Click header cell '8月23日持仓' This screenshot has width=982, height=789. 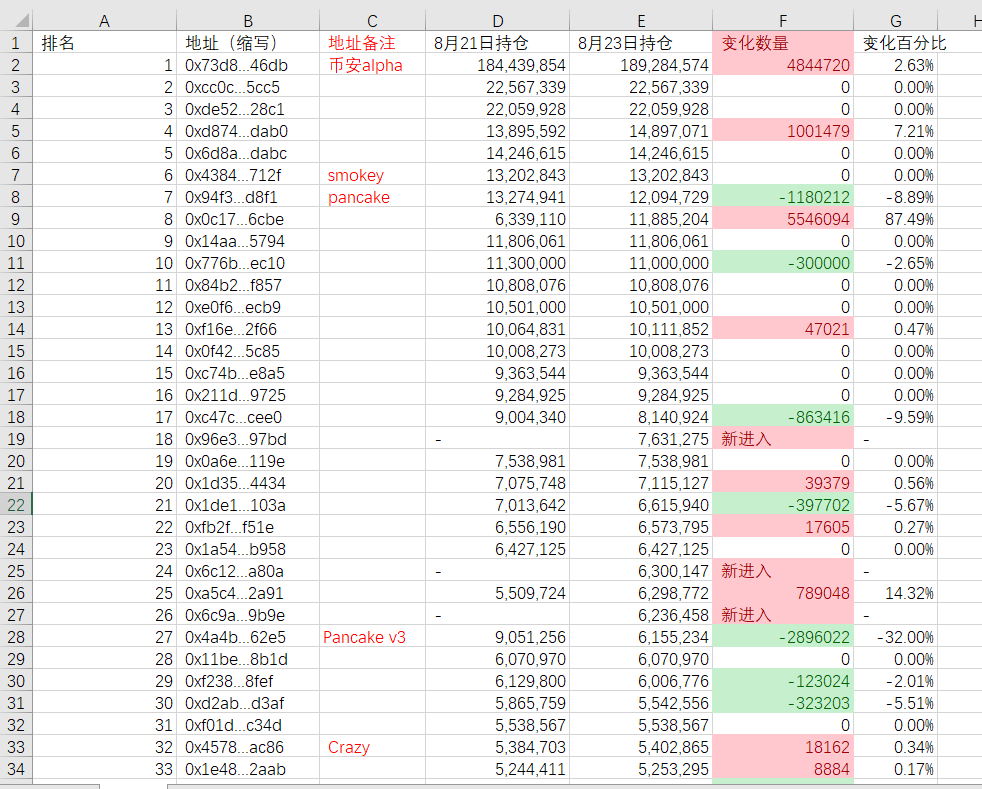click(x=641, y=43)
